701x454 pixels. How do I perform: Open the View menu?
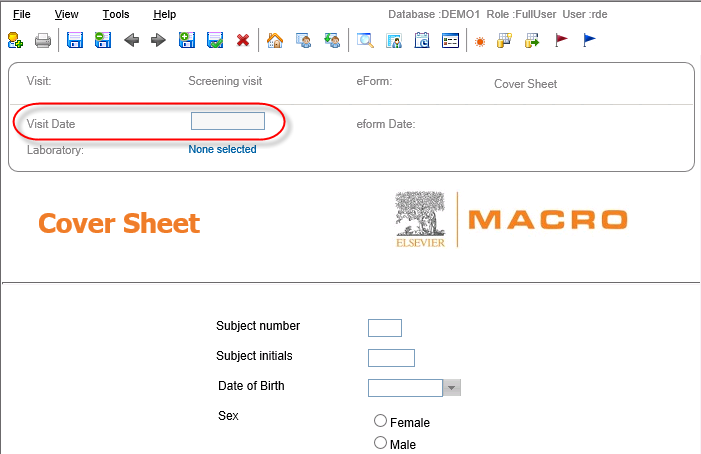(x=66, y=14)
